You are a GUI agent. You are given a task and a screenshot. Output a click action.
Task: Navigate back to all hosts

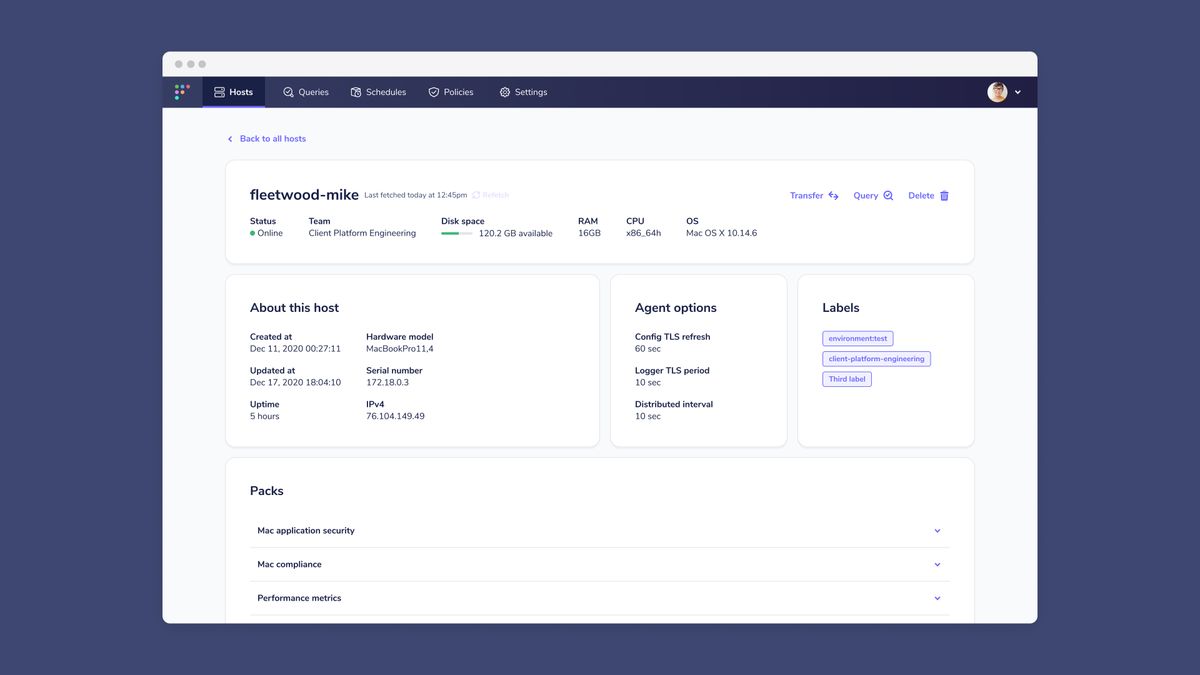click(266, 138)
